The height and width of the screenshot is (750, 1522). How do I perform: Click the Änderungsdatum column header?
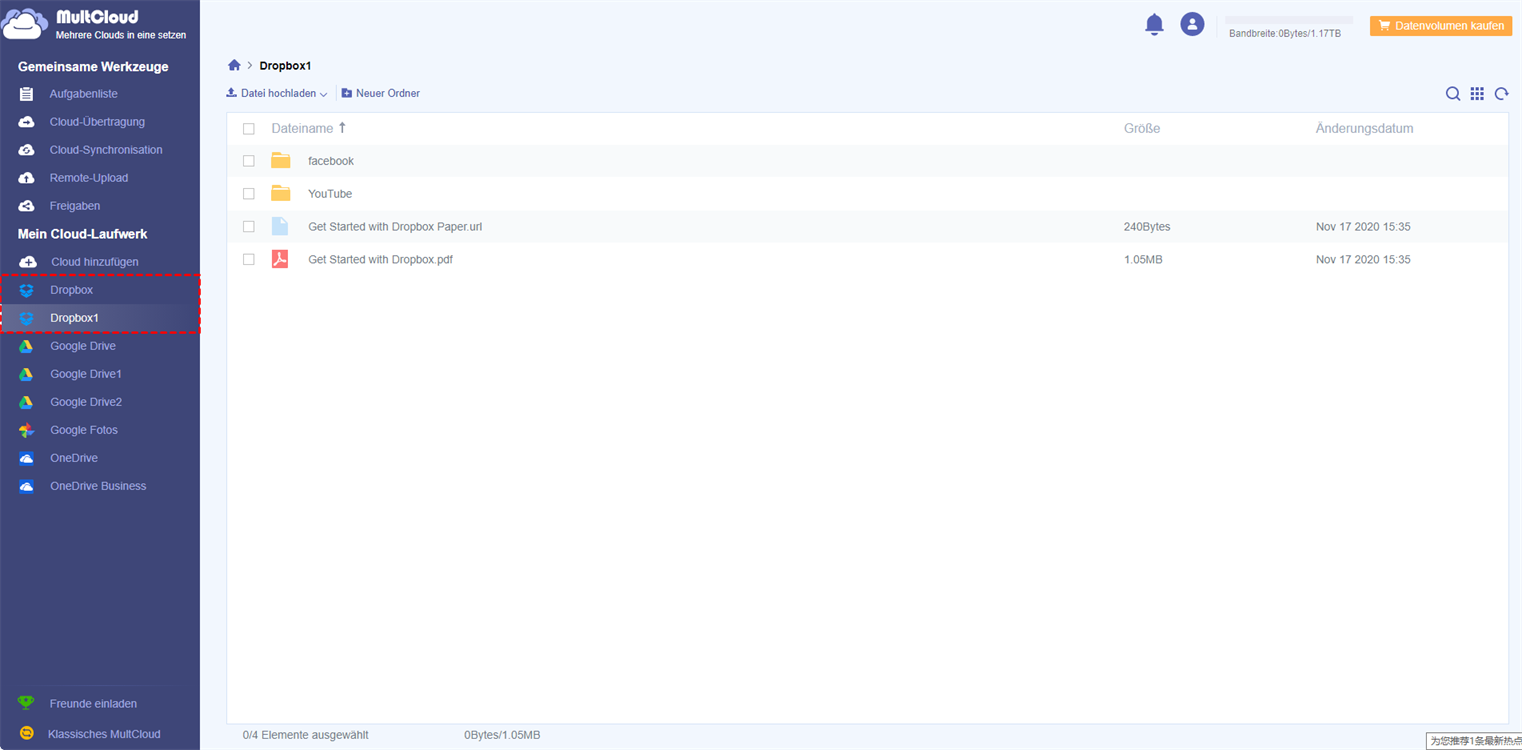click(1365, 129)
